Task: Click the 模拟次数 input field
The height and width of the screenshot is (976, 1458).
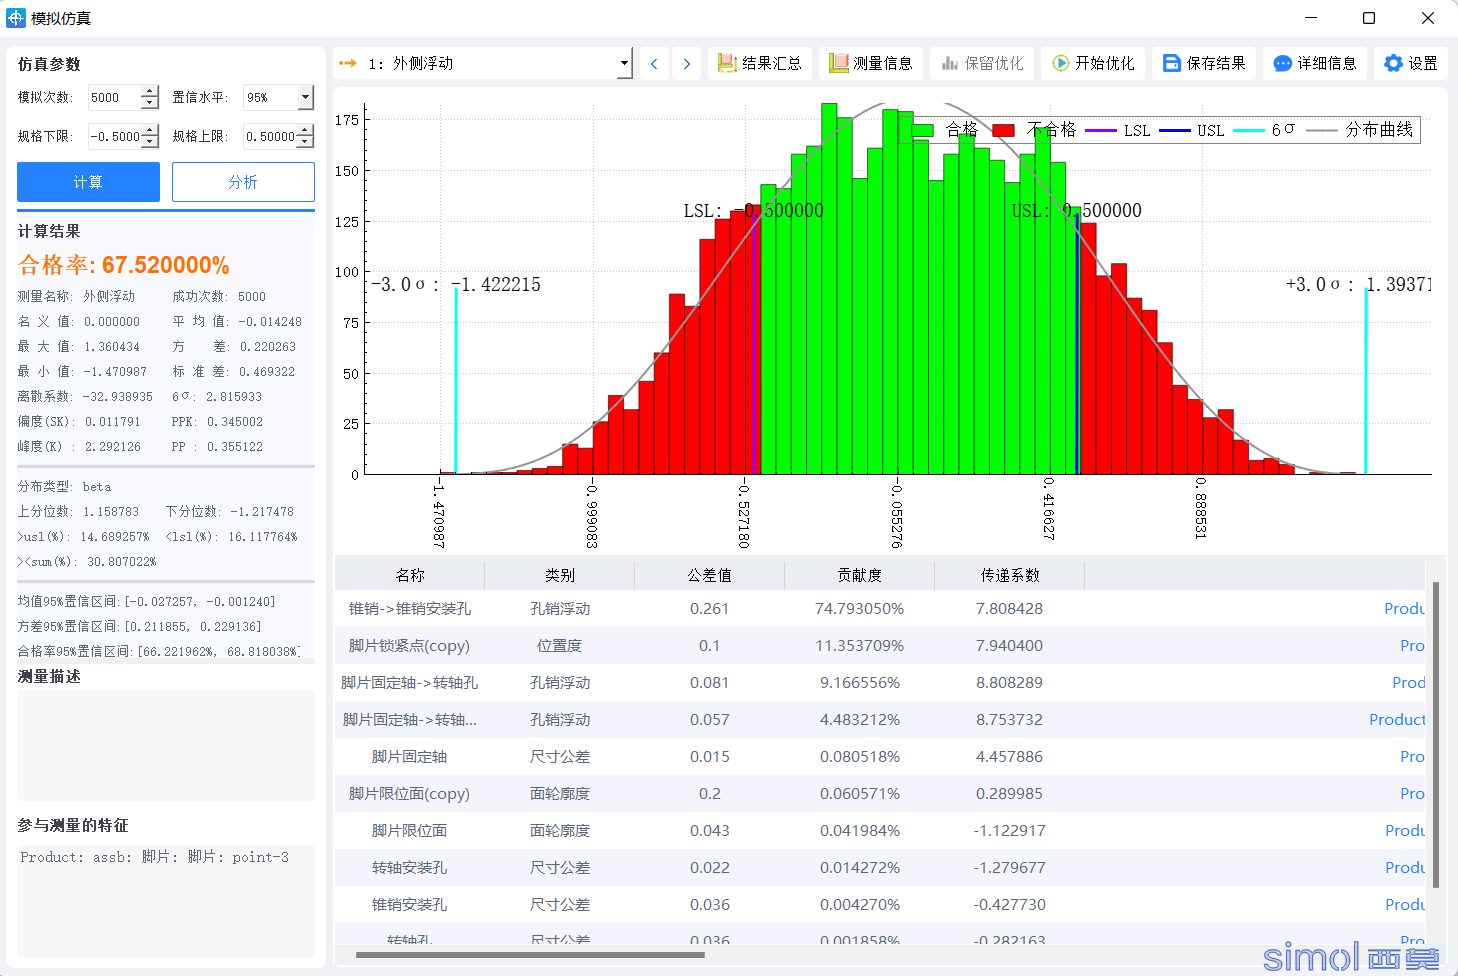Action: pyautogui.click(x=114, y=97)
